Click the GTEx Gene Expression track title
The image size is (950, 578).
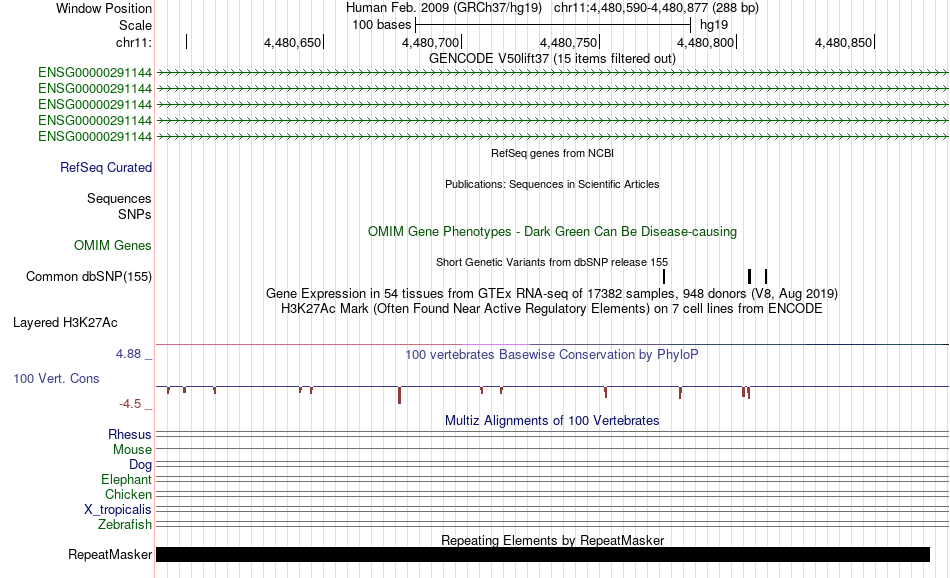(x=552, y=294)
